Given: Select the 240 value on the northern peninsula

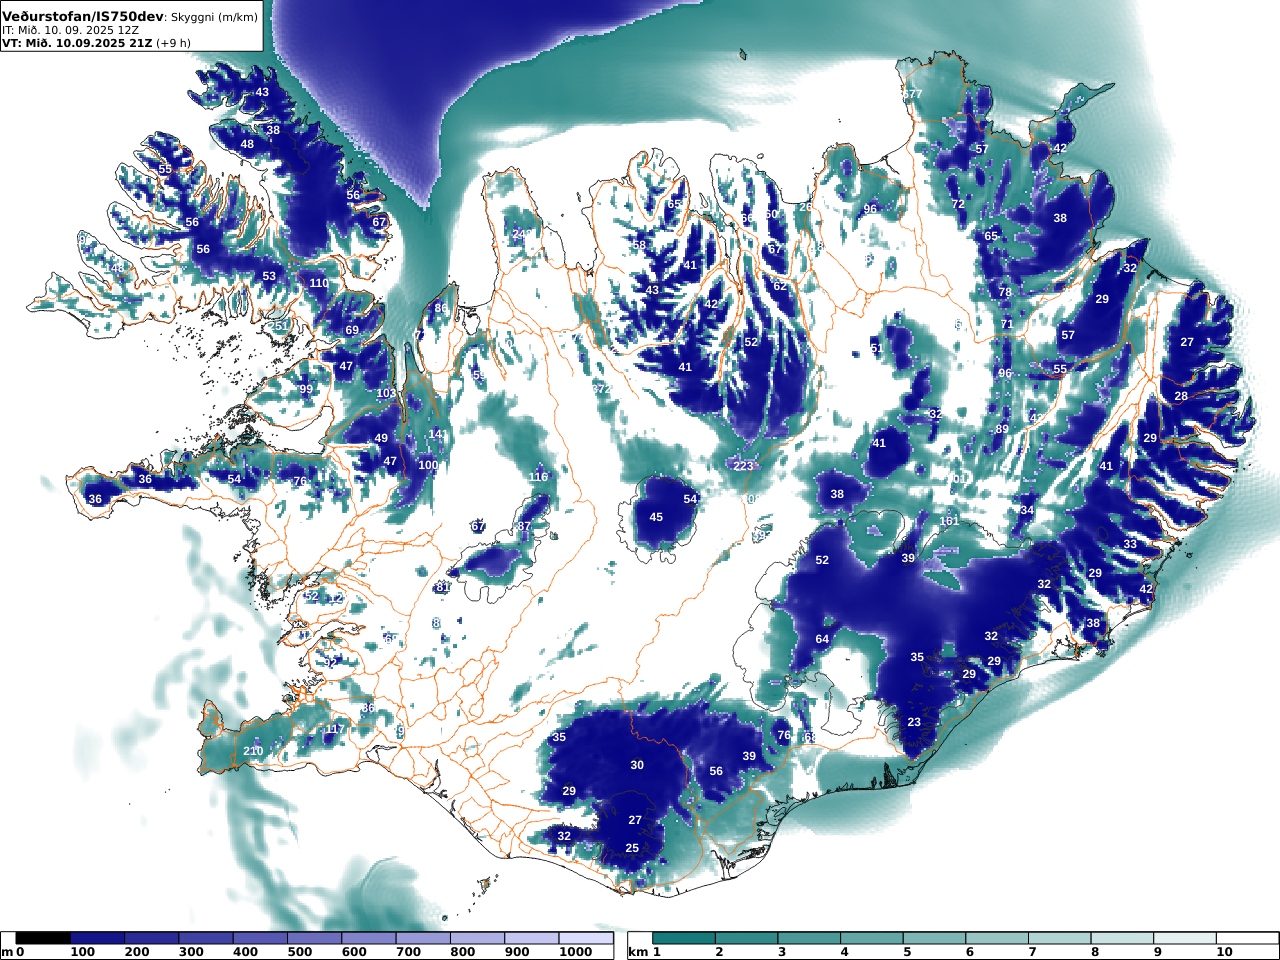Looking at the screenshot, I should point(522,234).
